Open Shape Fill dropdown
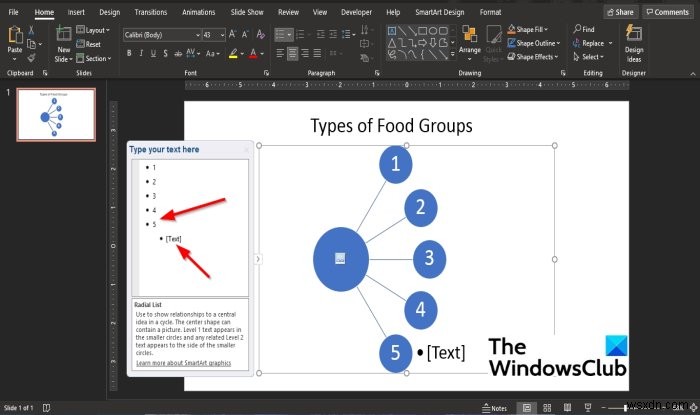The height and width of the screenshot is (415, 700). coord(528,29)
